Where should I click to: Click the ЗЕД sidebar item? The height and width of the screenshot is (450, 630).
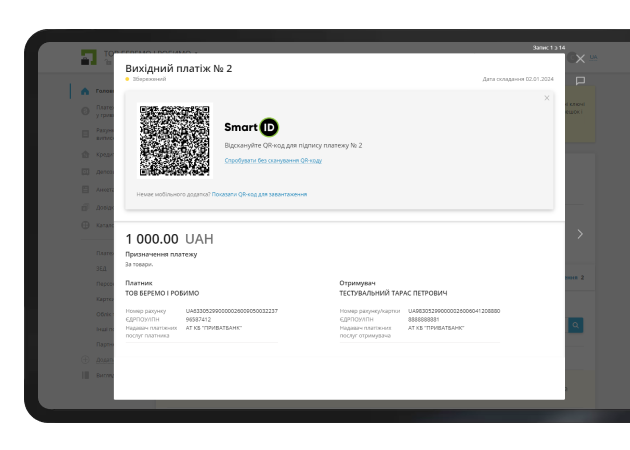[101, 268]
